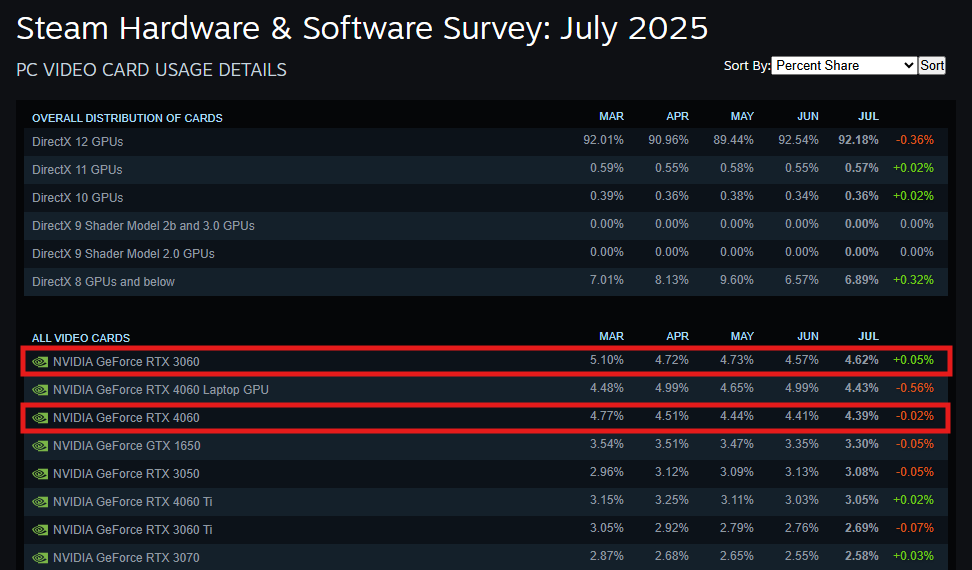The image size is (972, 570).
Task: Click the Steam Hardware & Software Survey title
Action: (362, 29)
